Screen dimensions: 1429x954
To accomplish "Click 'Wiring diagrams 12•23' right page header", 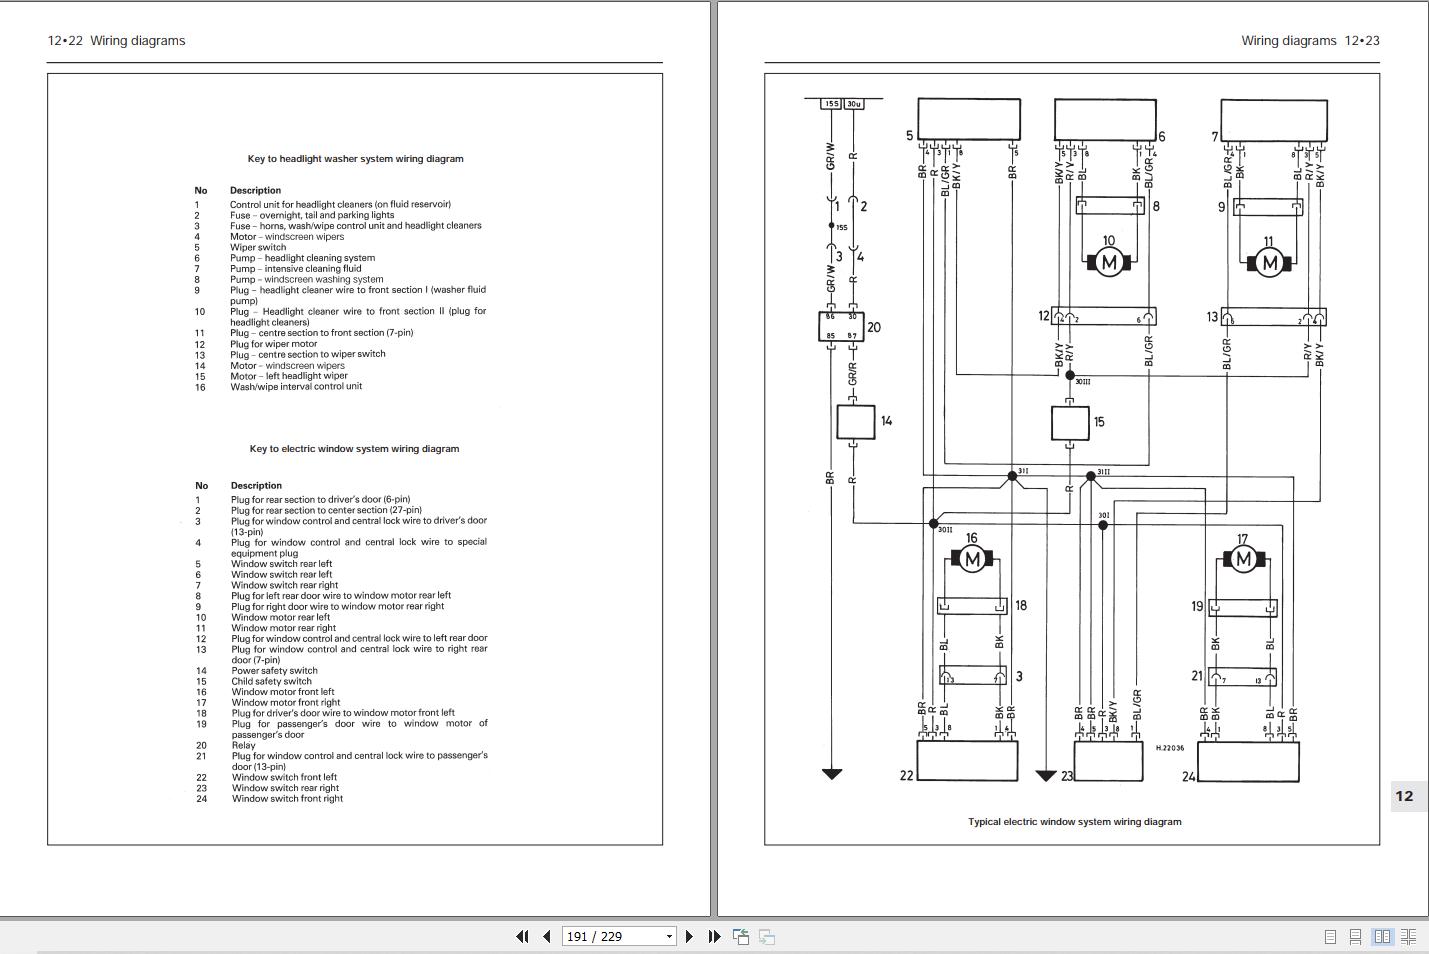I will coord(1310,41).
